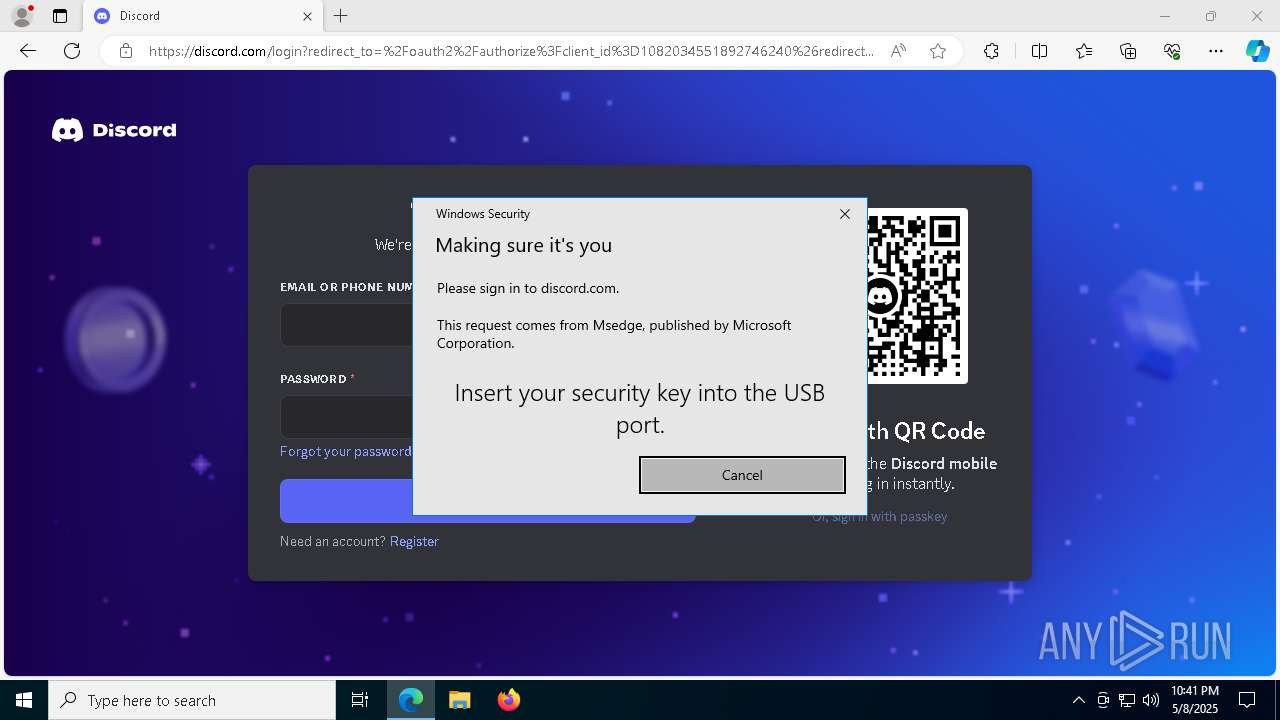Open the Register link
Viewport: 1280px width, 720px height.
(414, 541)
